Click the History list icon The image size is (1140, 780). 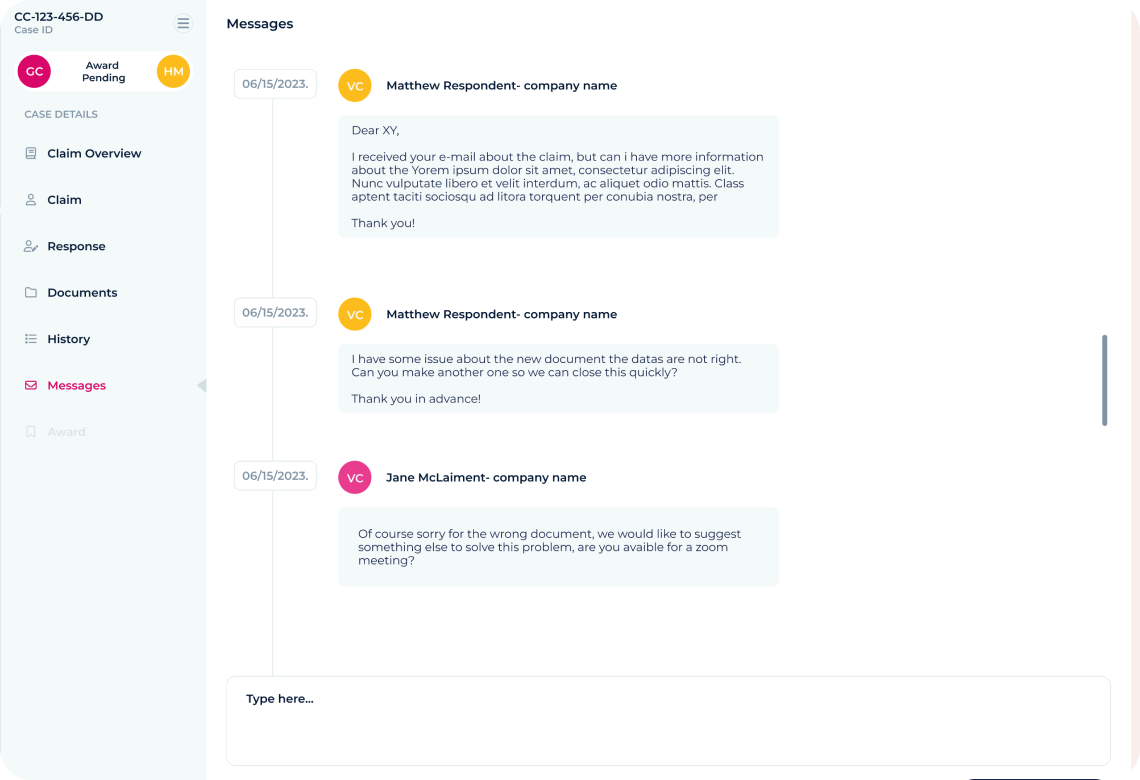[31, 339]
